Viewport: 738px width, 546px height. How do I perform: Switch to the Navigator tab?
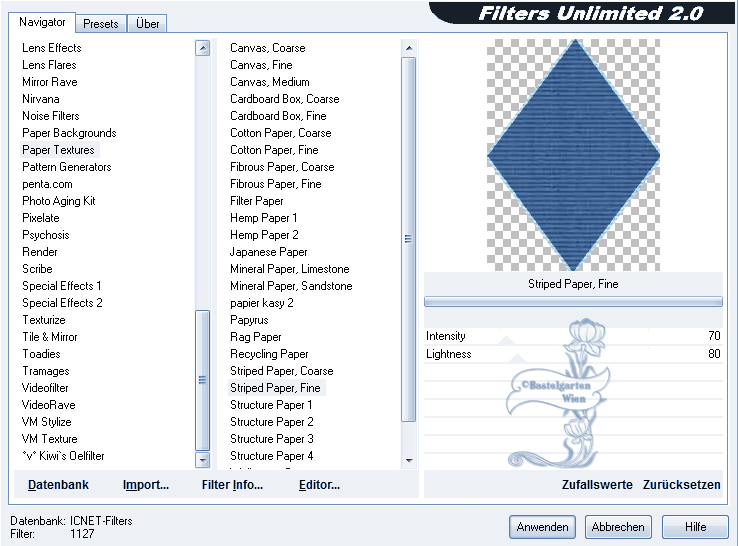[42, 22]
